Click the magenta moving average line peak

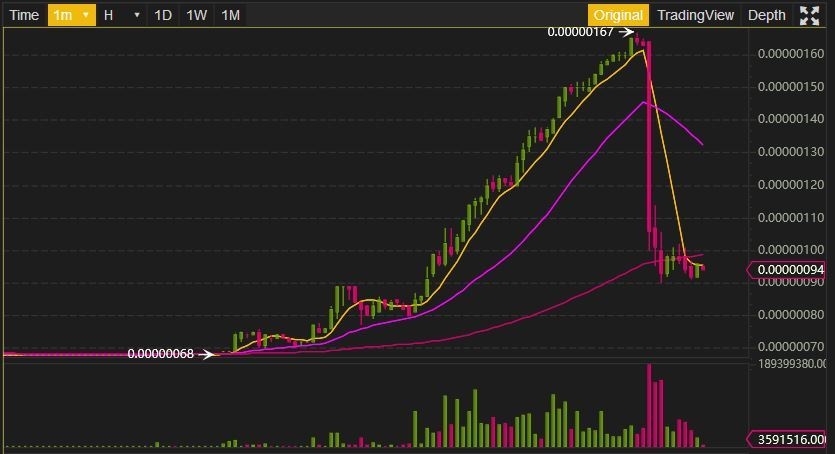pyautogui.click(x=644, y=102)
